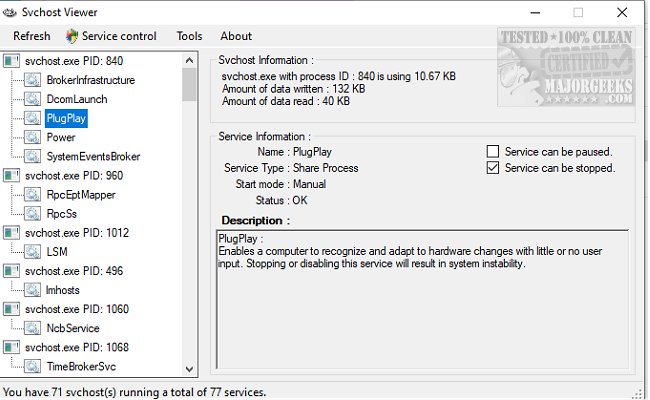Viewport: 650px width, 400px height.
Task: Click the Service control shield icon
Action: pyautogui.click(x=71, y=36)
